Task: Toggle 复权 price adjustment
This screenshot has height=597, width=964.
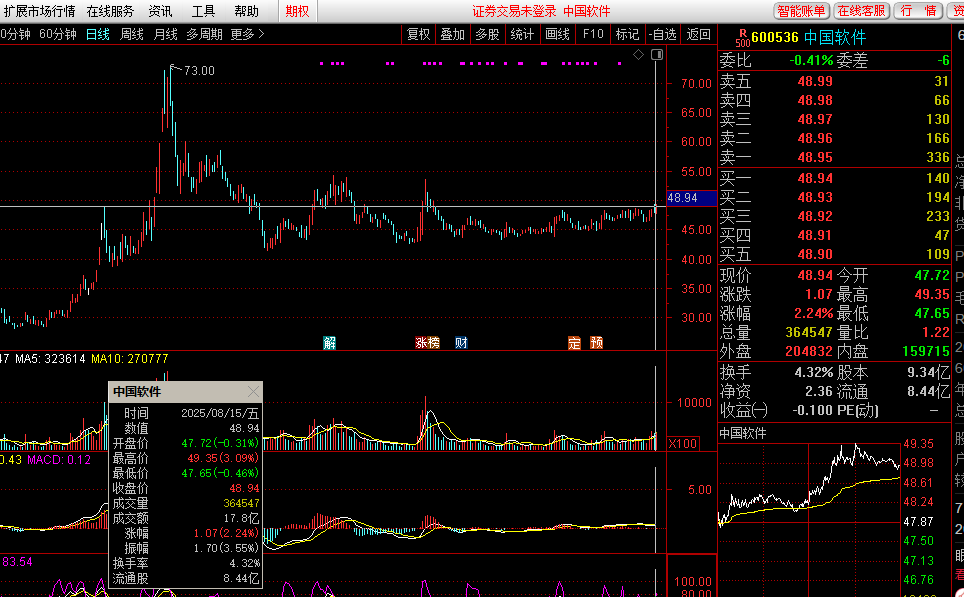Action: (418, 34)
